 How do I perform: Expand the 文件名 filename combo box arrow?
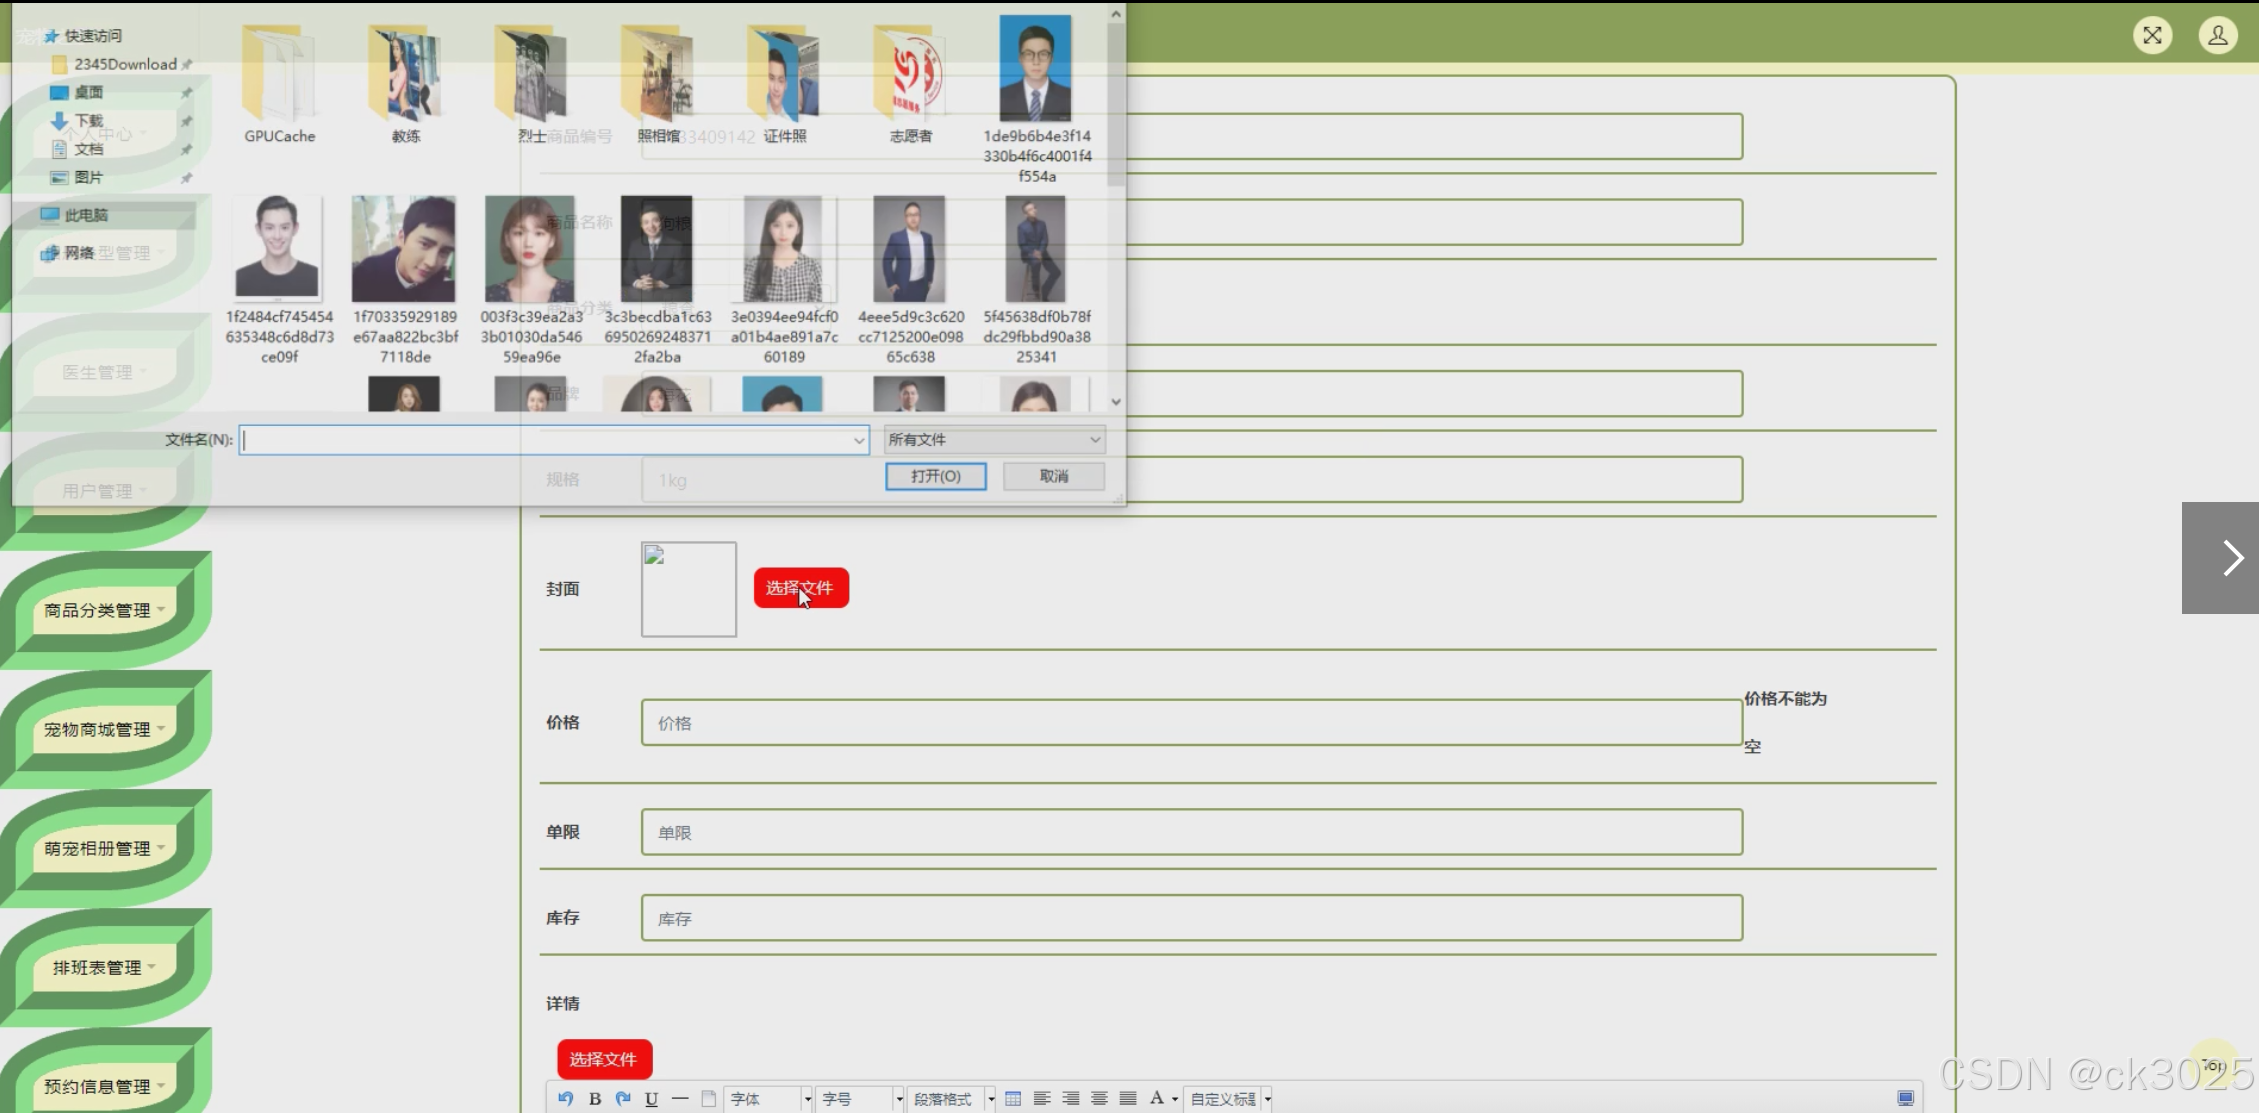[x=858, y=440]
